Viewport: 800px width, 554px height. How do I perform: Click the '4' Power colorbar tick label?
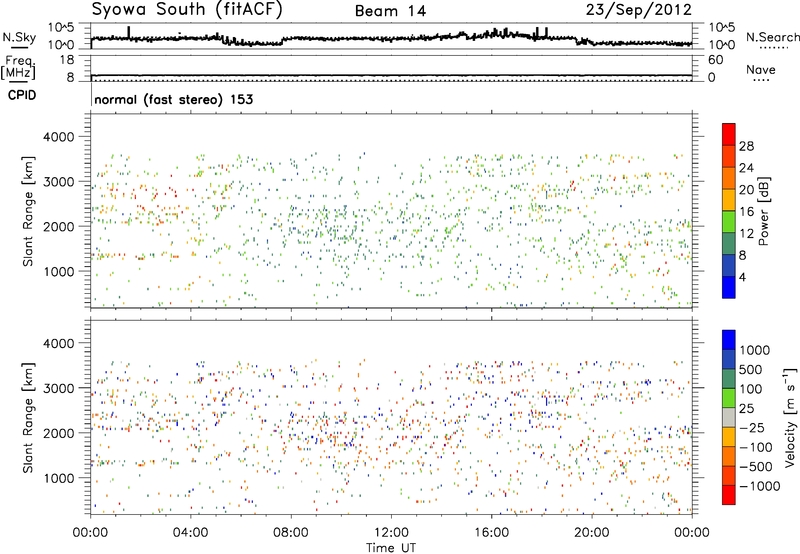tap(742, 277)
